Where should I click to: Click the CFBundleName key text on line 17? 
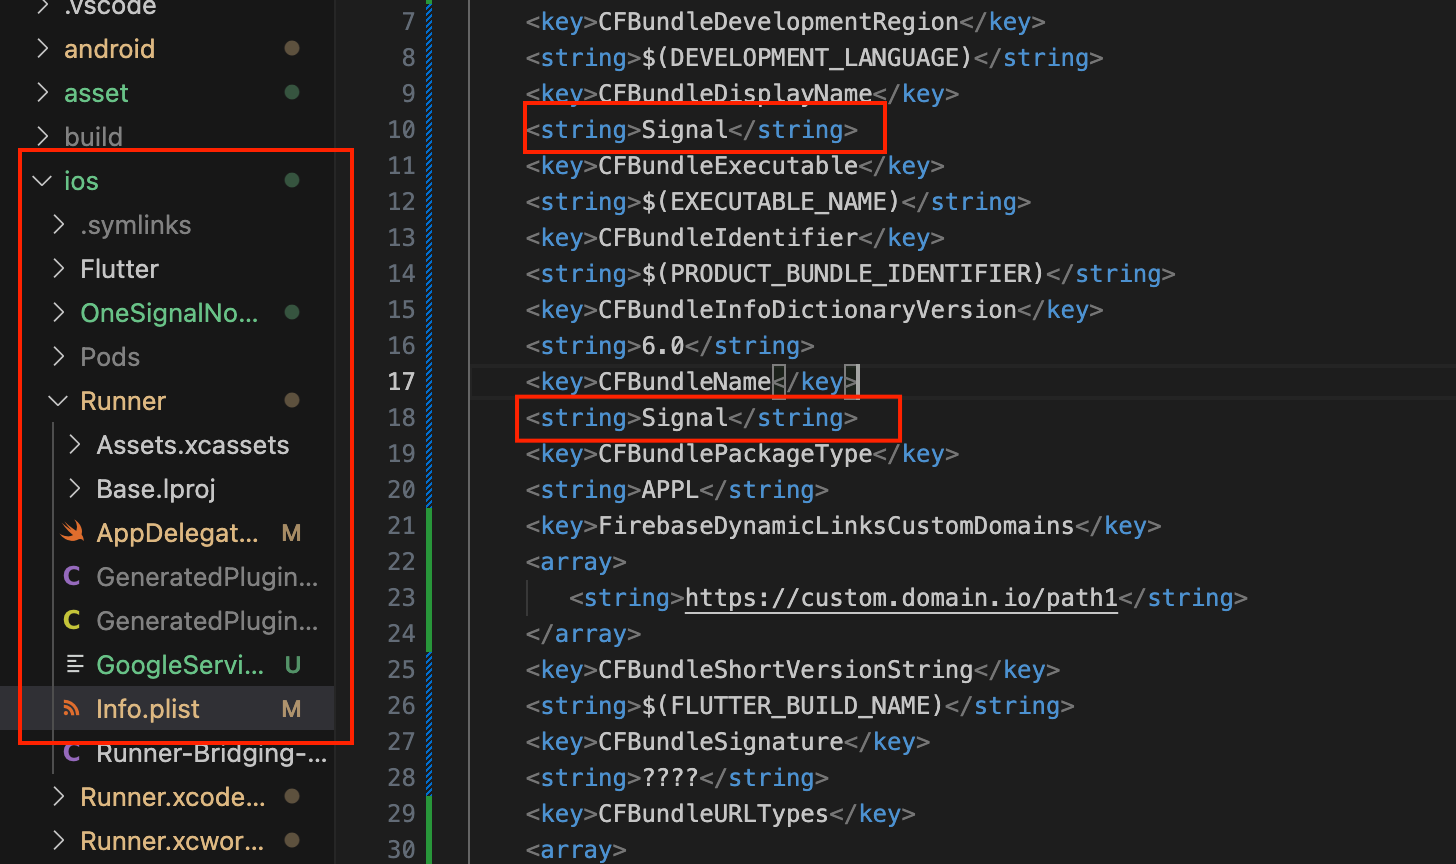tap(684, 382)
